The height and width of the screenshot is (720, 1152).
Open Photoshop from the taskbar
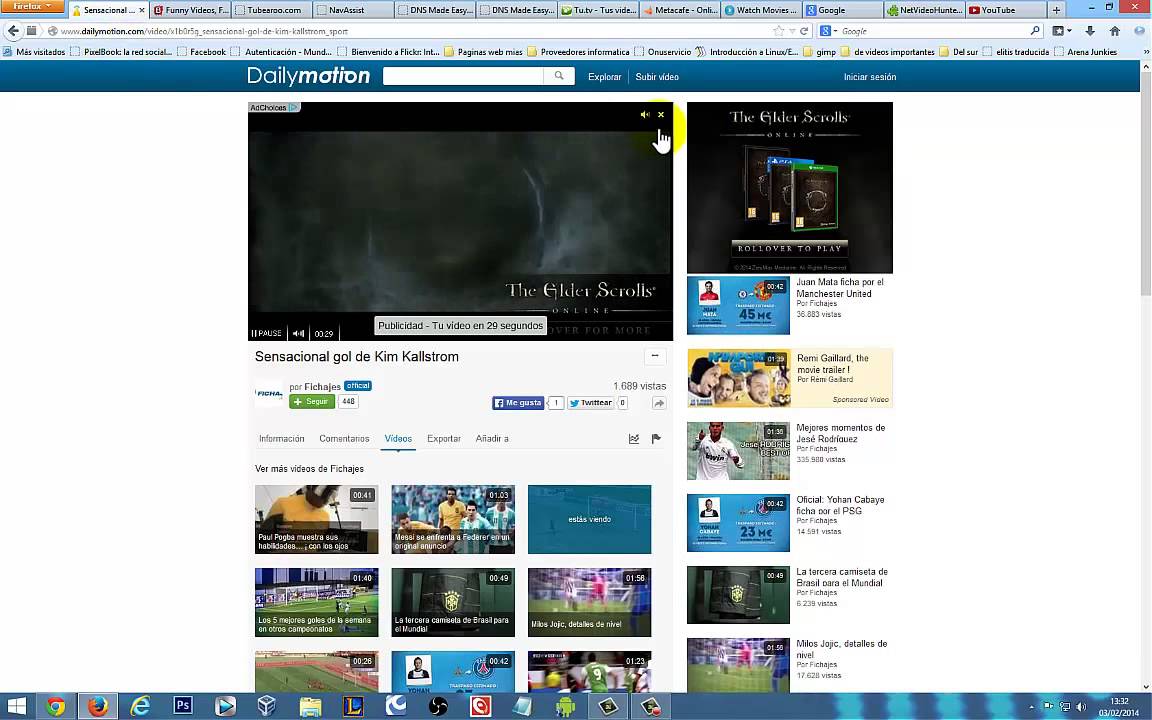coord(182,707)
